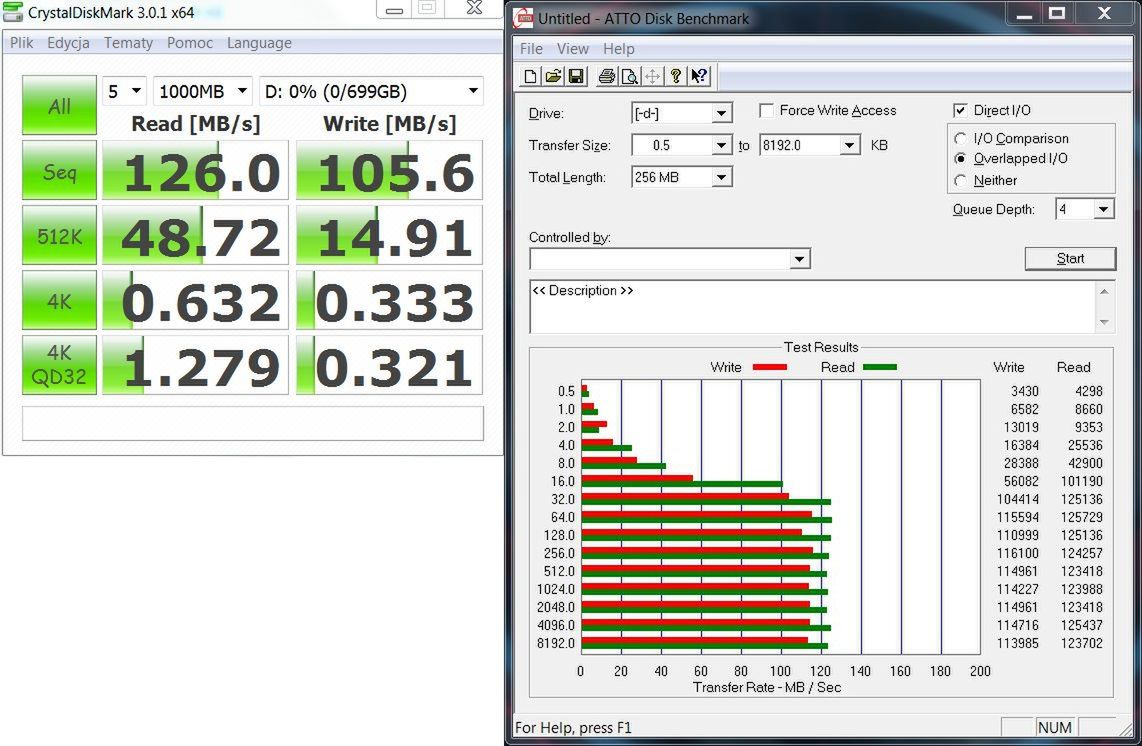The width and height of the screenshot is (1142, 746).
Task: Click the write result 116100 in ATTO
Action: (1017, 553)
